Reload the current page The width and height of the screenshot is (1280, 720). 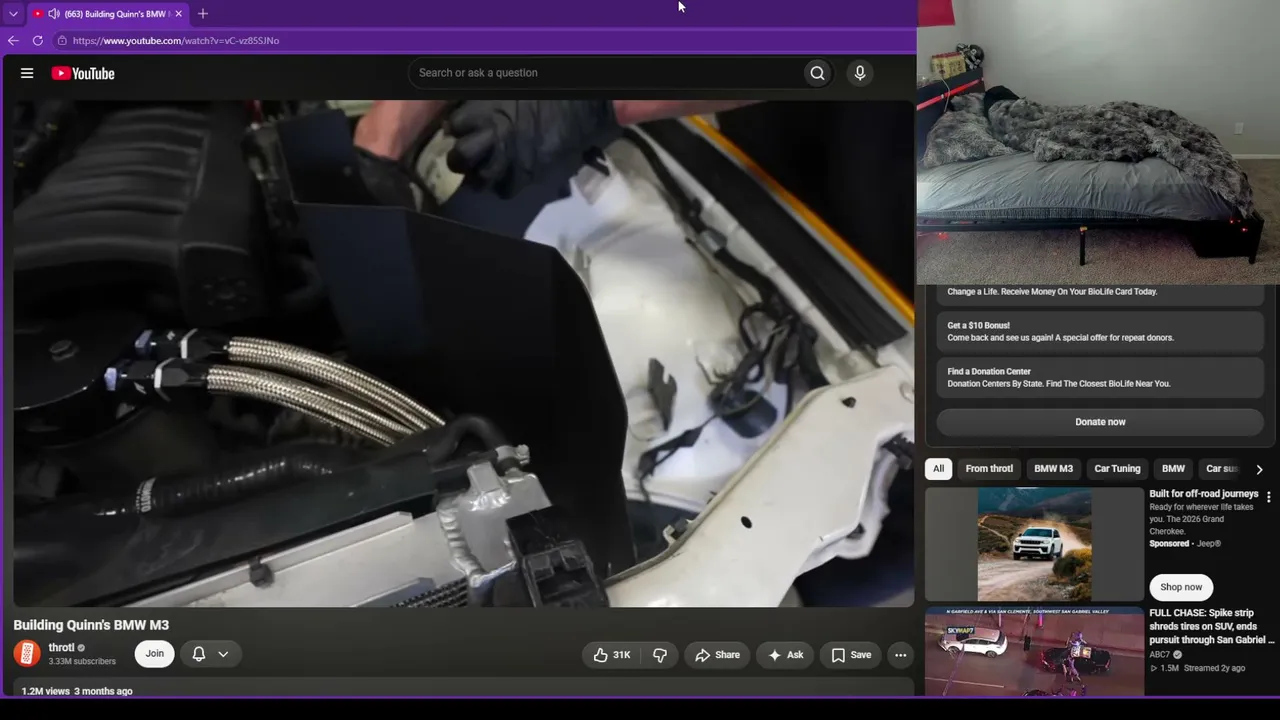coord(38,41)
